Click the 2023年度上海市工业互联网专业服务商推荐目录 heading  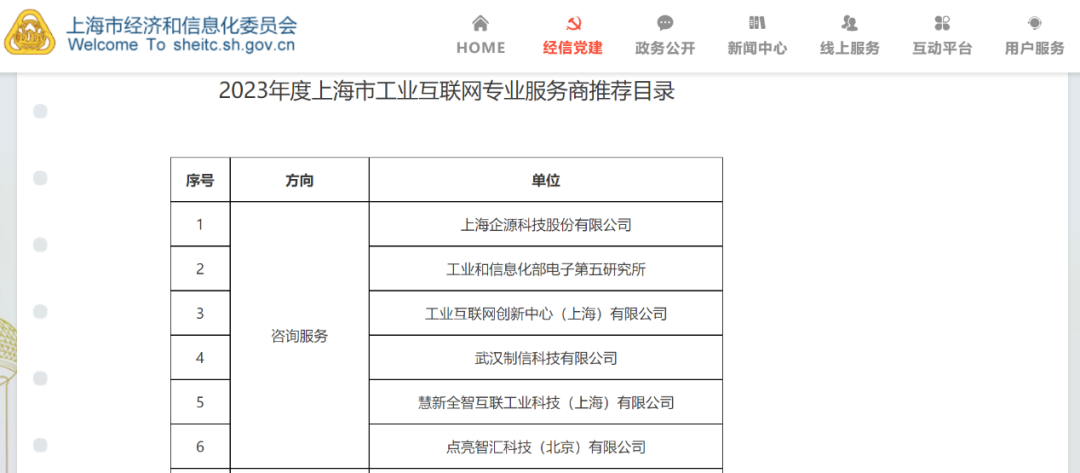point(446,91)
